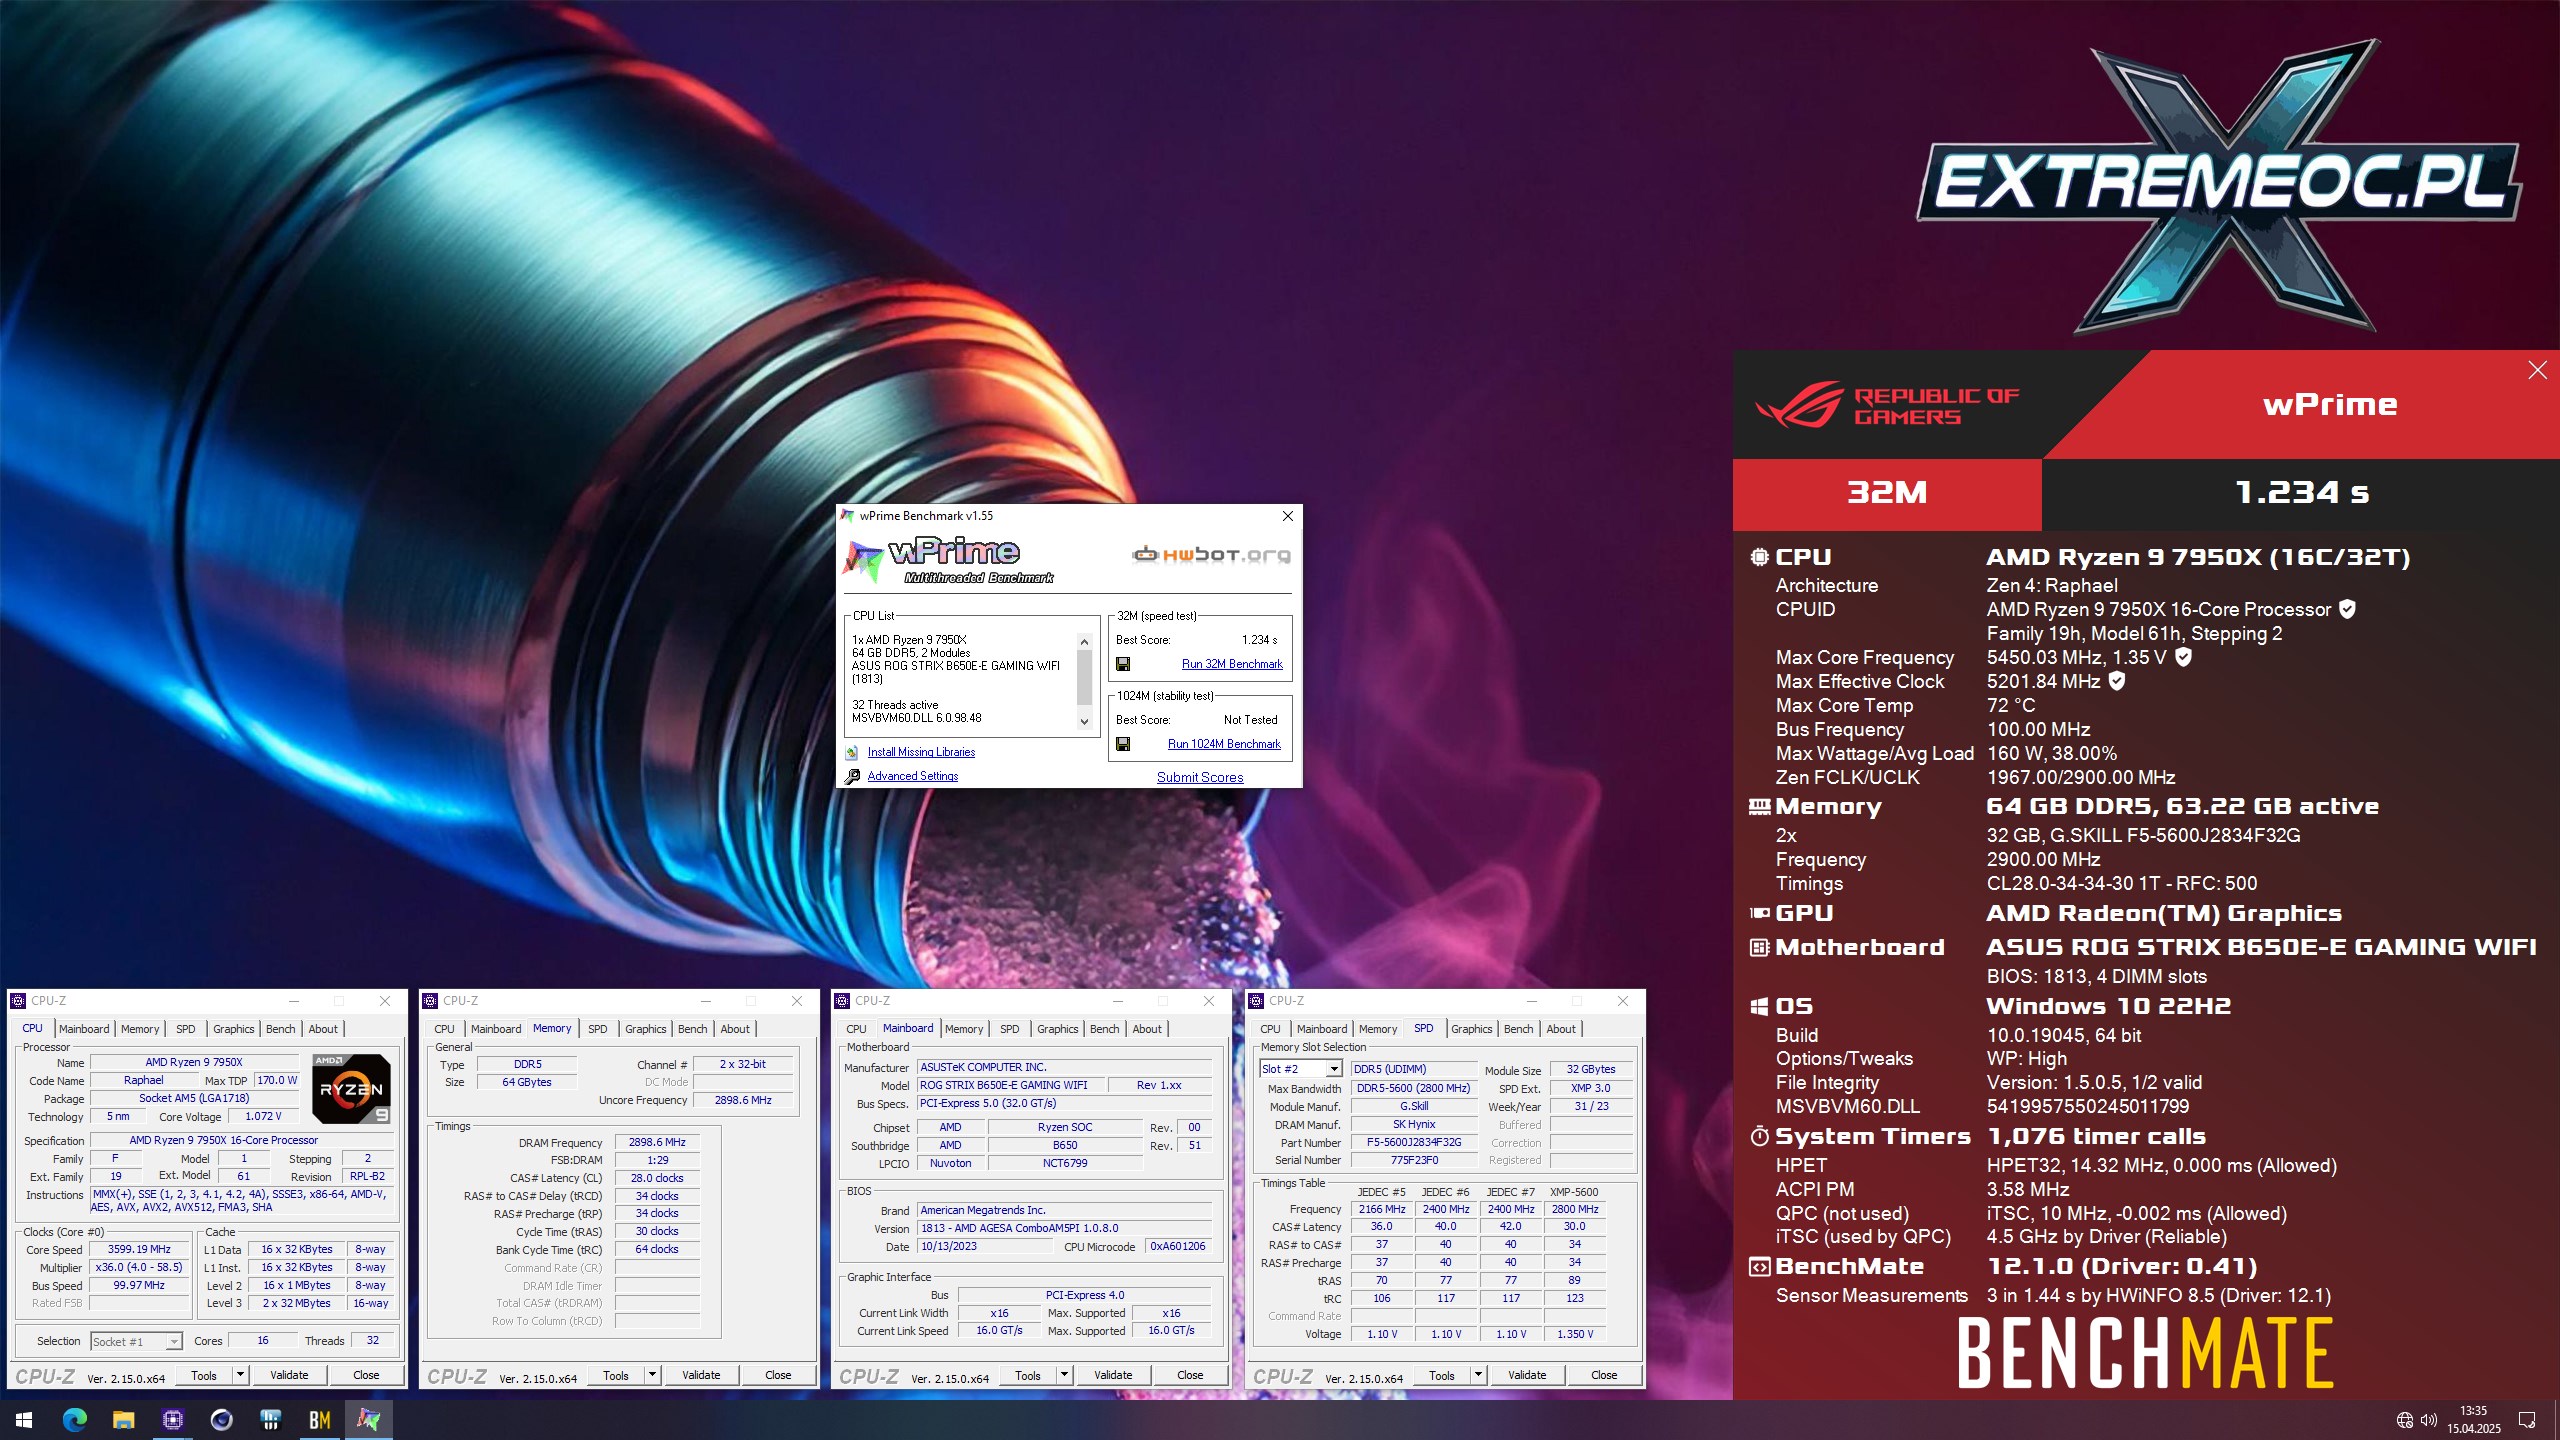This screenshot has width=2560, height=1440.
Task: Click Close button in CPU-Z Mainboard window
Action: (x=1190, y=1375)
